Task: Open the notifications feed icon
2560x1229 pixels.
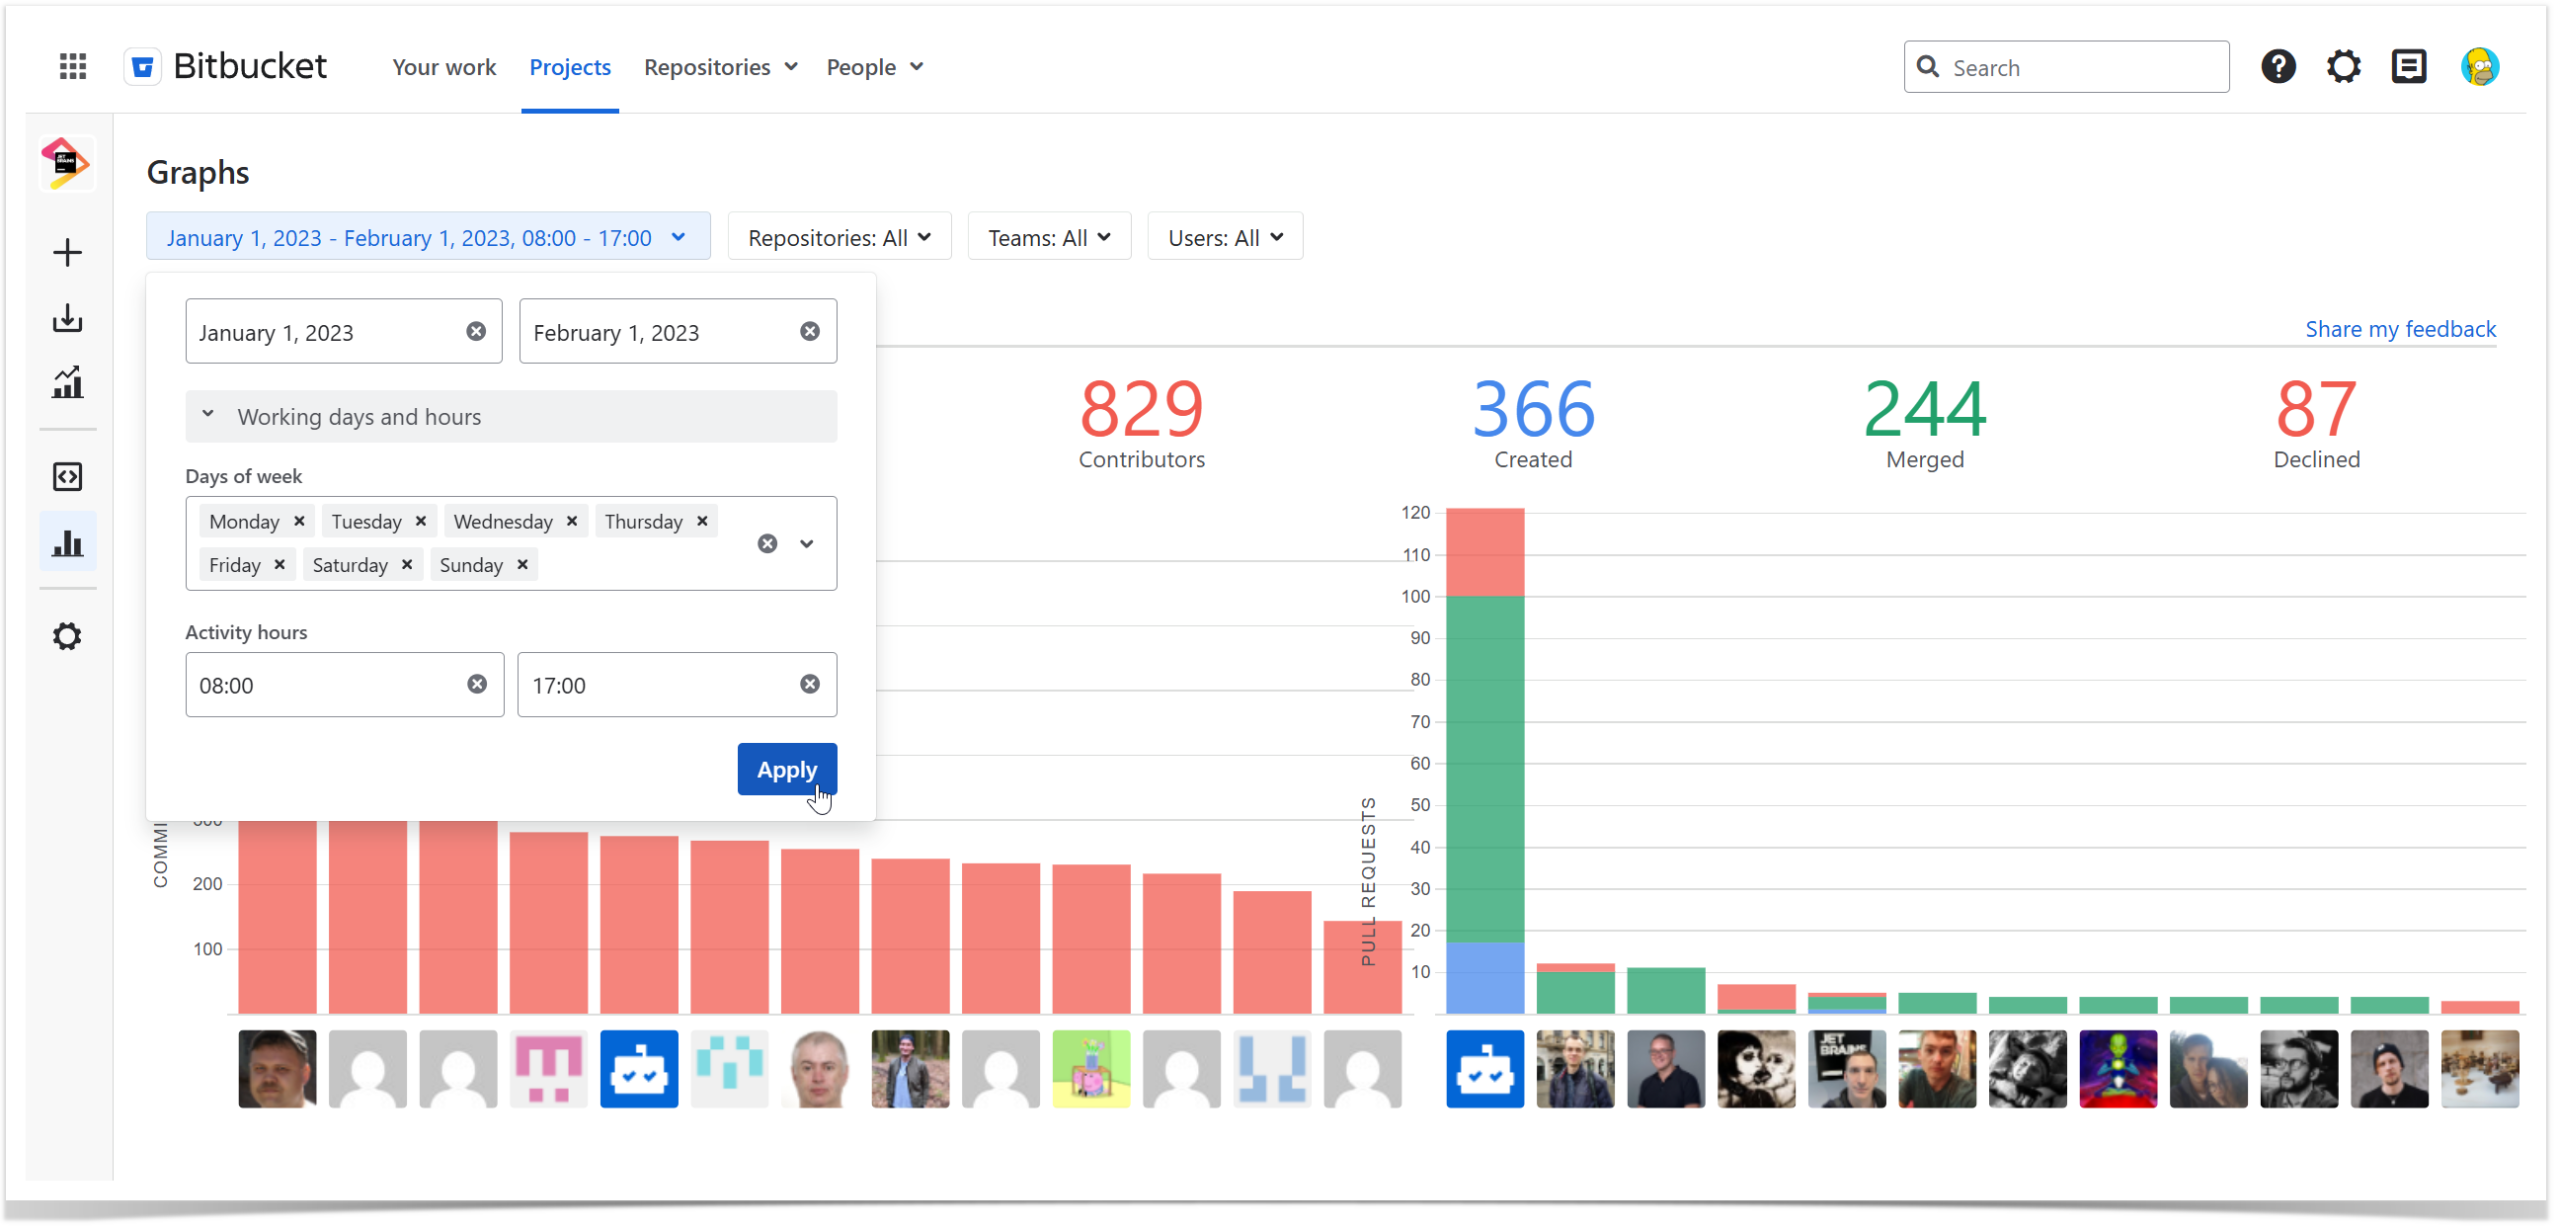Action: pos(2409,67)
